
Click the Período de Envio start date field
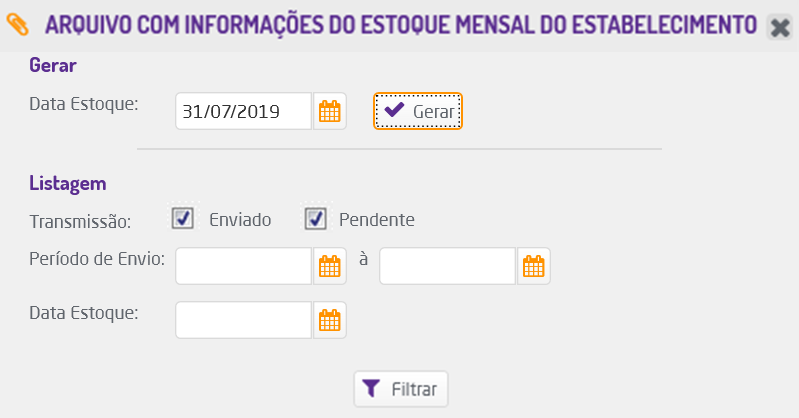click(x=243, y=266)
